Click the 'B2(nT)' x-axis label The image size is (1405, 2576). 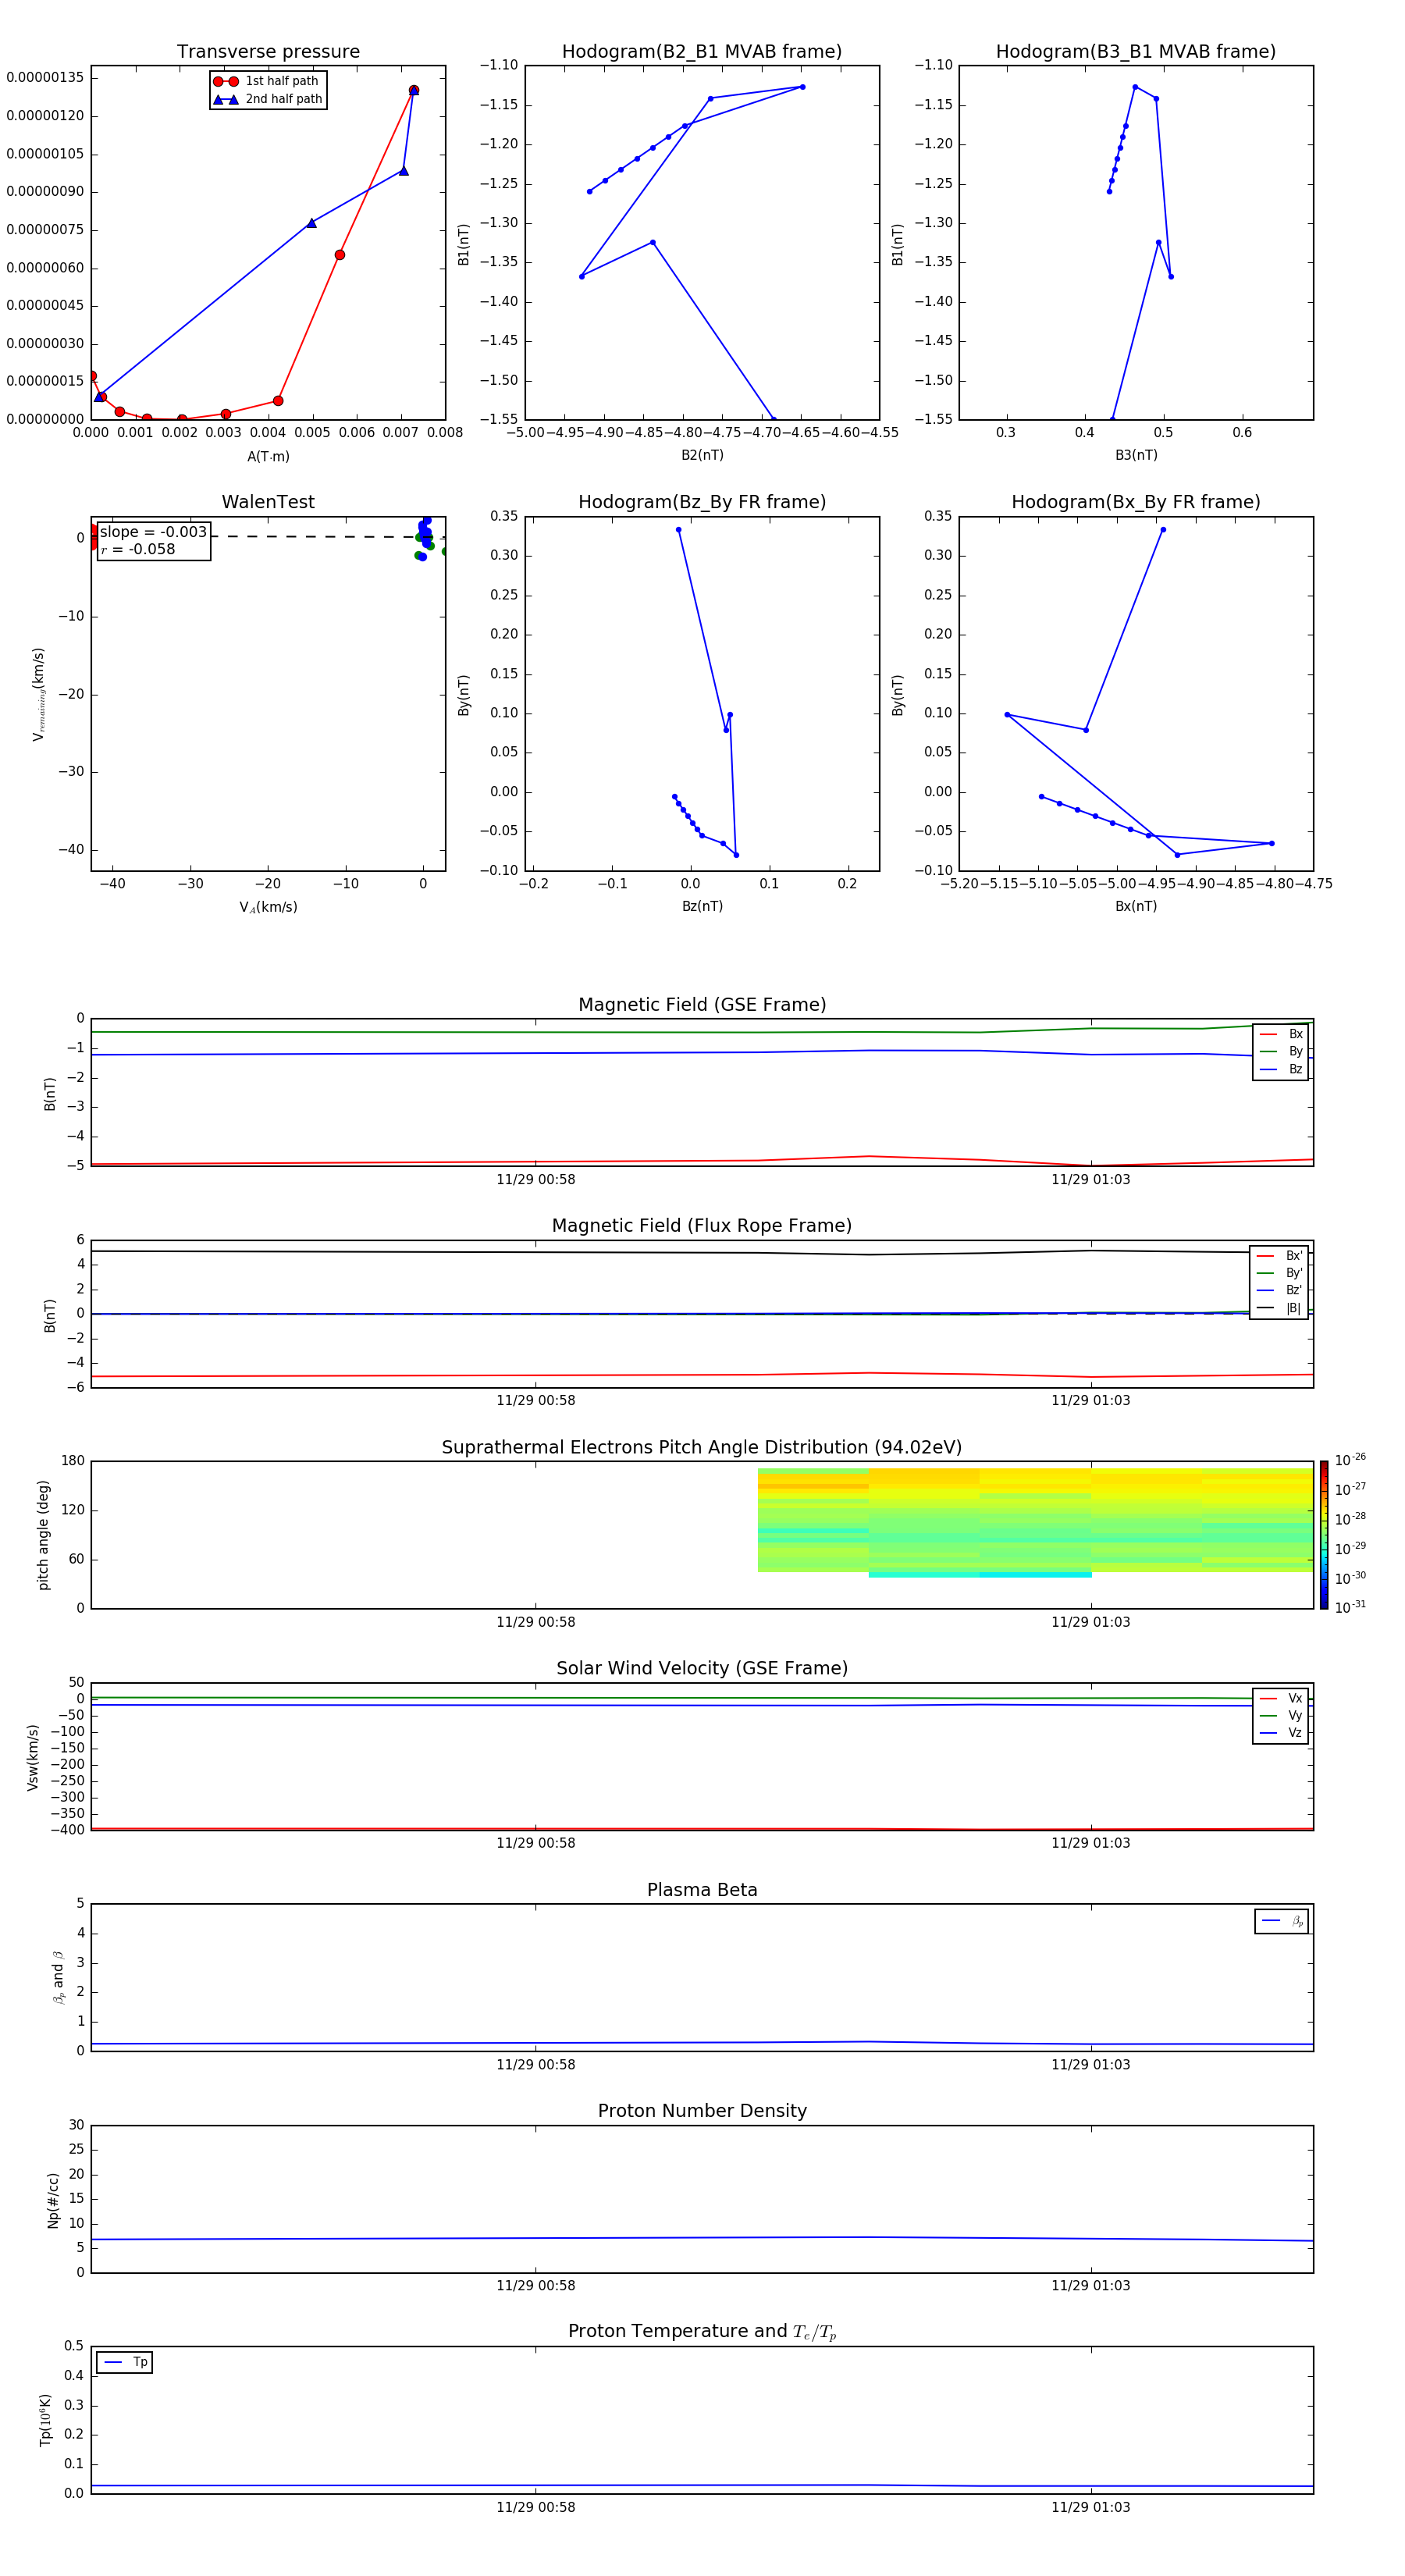pos(702,455)
